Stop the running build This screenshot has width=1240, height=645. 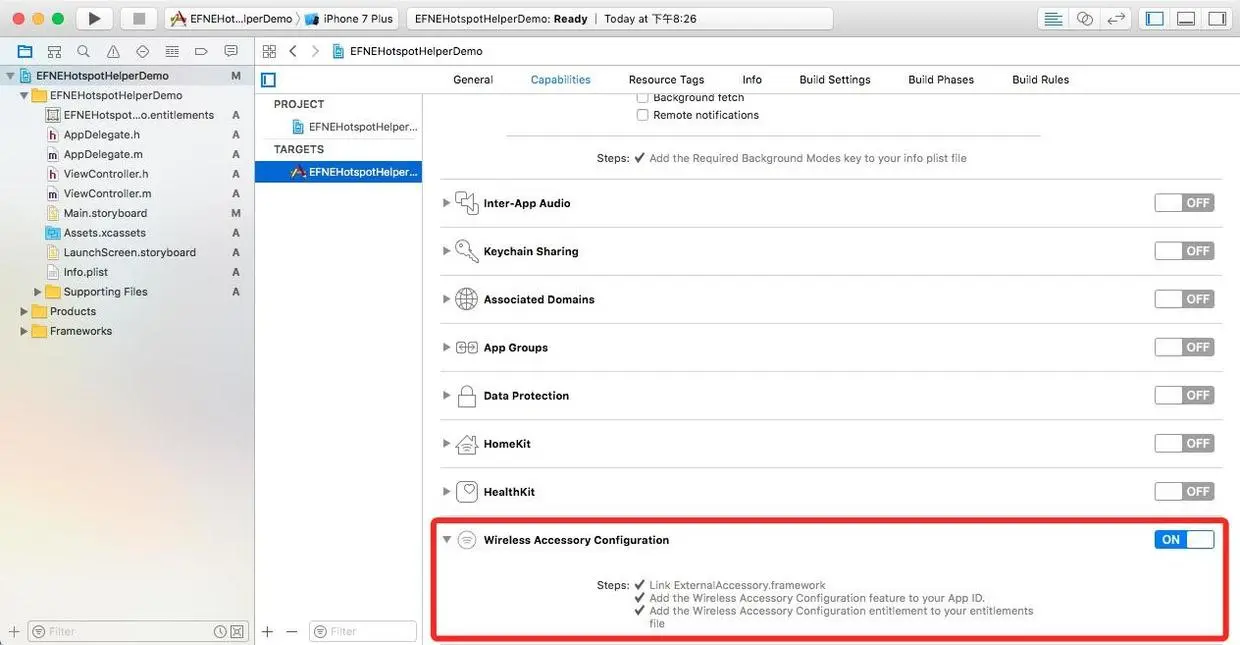pyautogui.click(x=139, y=18)
